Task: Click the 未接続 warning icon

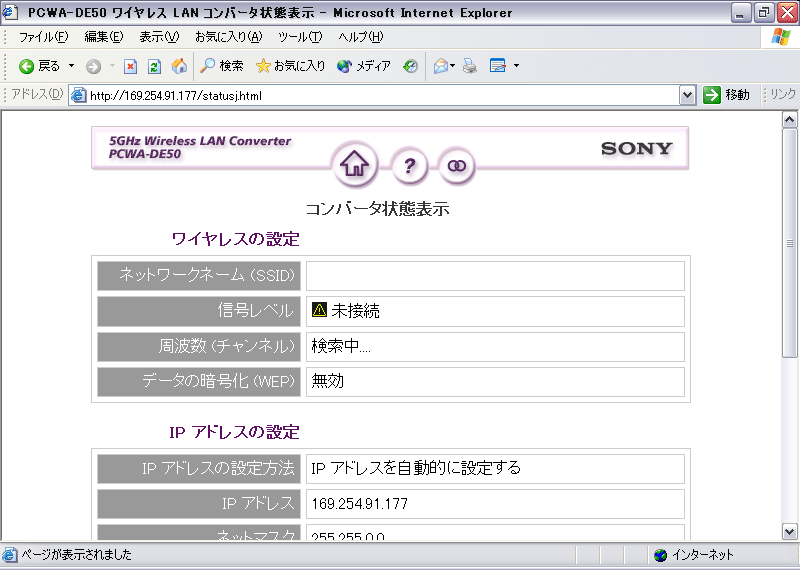Action: 319,310
